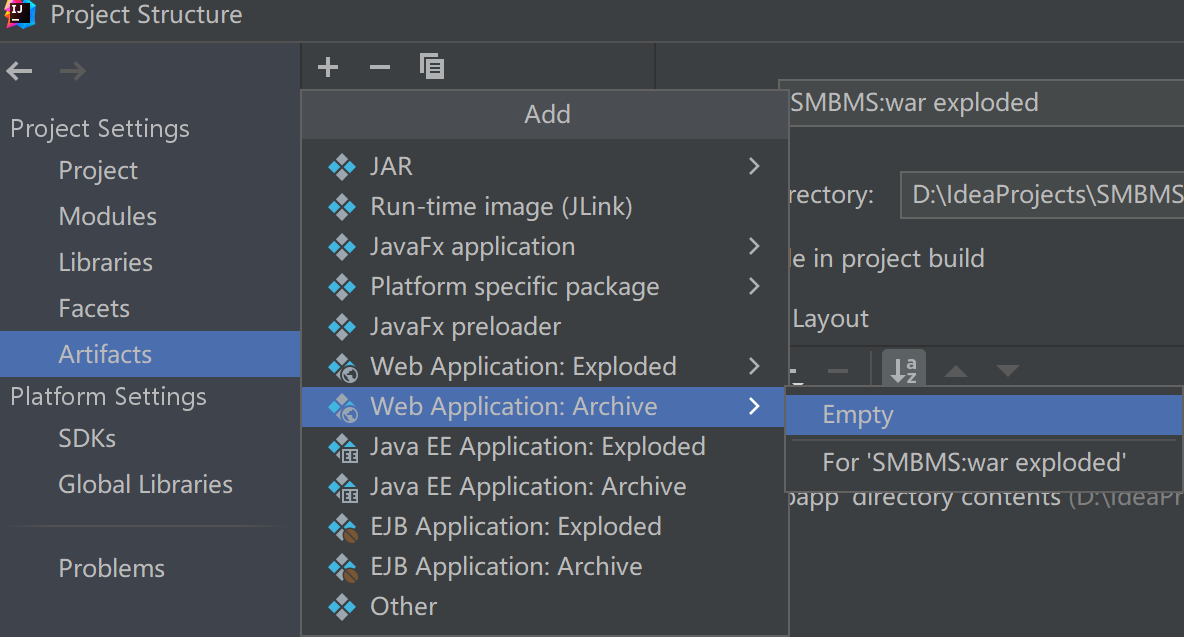The image size is (1184, 637).
Task: Expand Platform specific package submenu arrow
Action: coord(754,286)
